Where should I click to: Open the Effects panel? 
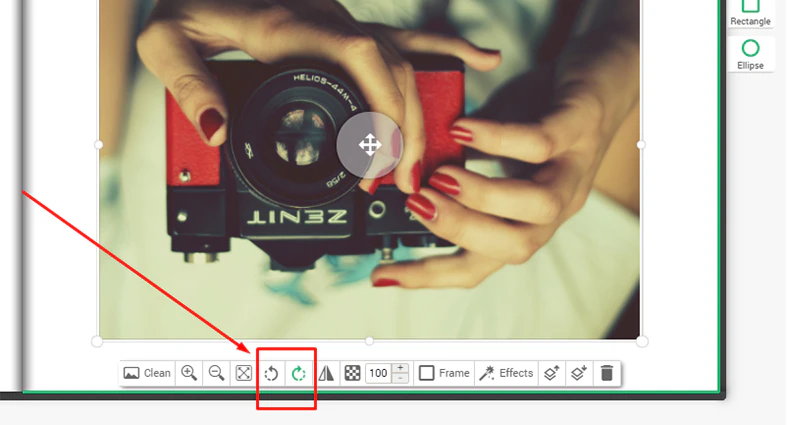pyautogui.click(x=506, y=373)
